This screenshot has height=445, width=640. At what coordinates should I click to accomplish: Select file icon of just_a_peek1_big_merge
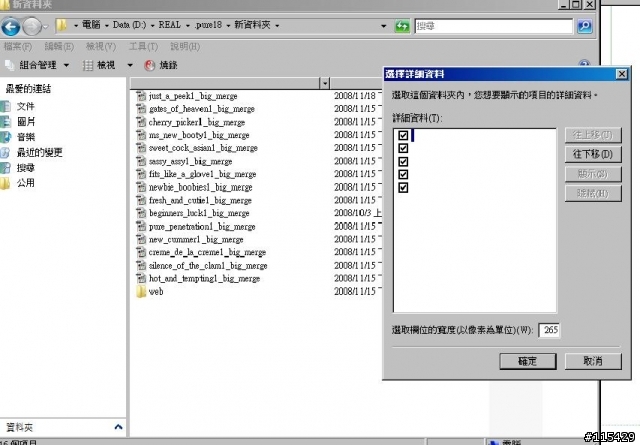point(141,96)
